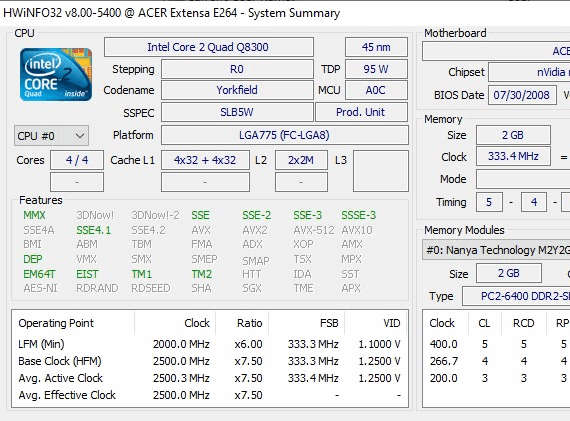Click the CL column header
This screenshot has height=421, width=570.
click(484, 323)
